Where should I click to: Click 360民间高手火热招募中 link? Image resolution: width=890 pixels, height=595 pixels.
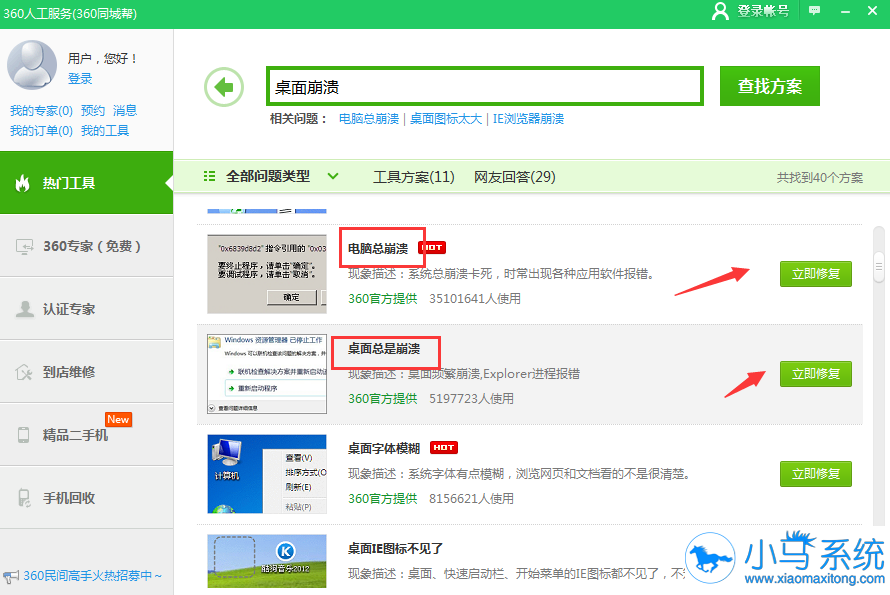tap(93, 576)
